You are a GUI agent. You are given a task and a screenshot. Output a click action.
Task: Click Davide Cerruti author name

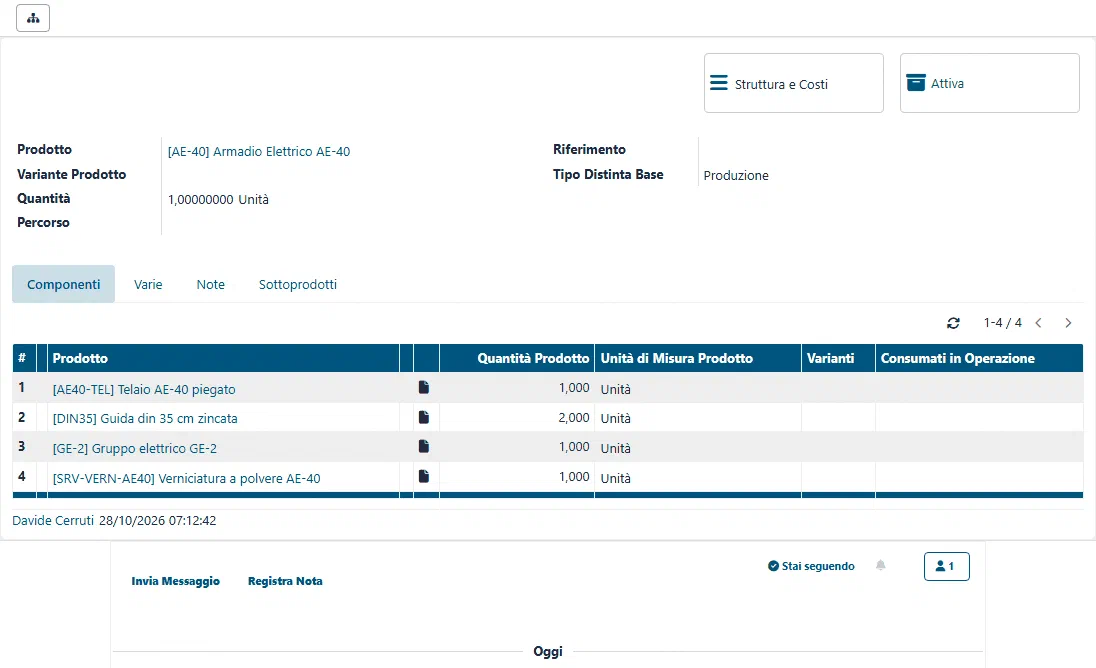pyautogui.click(x=53, y=521)
